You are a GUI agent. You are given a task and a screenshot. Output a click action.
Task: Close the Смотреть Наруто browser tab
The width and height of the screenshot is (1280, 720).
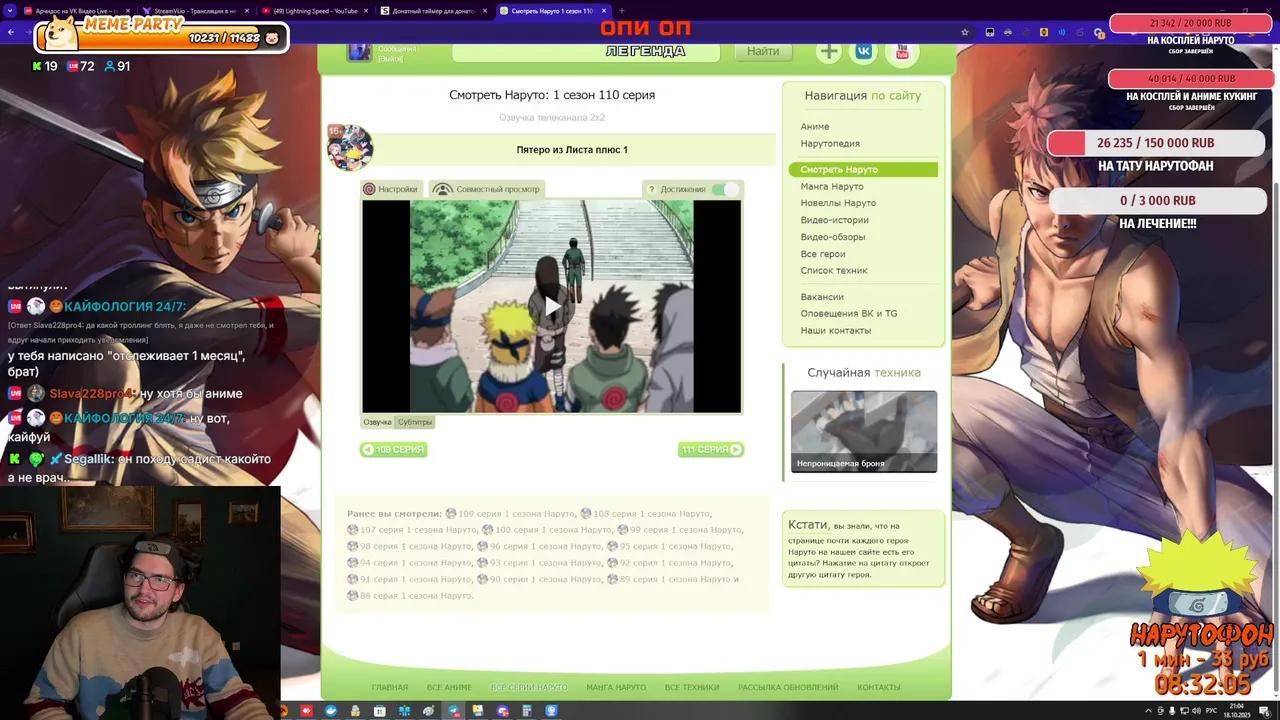pyautogui.click(x=604, y=11)
